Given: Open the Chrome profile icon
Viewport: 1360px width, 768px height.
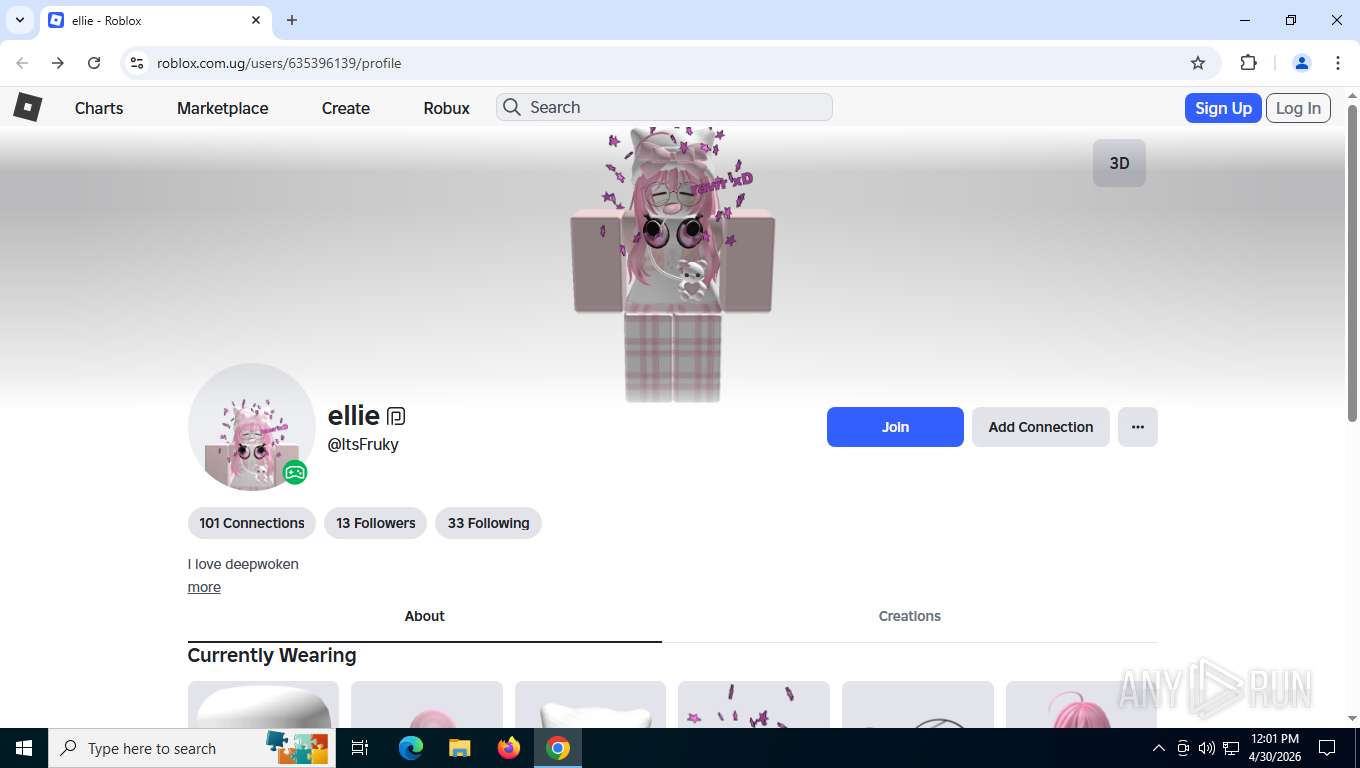Looking at the screenshot, I should pyautogui.click(x=1302, y=63).
